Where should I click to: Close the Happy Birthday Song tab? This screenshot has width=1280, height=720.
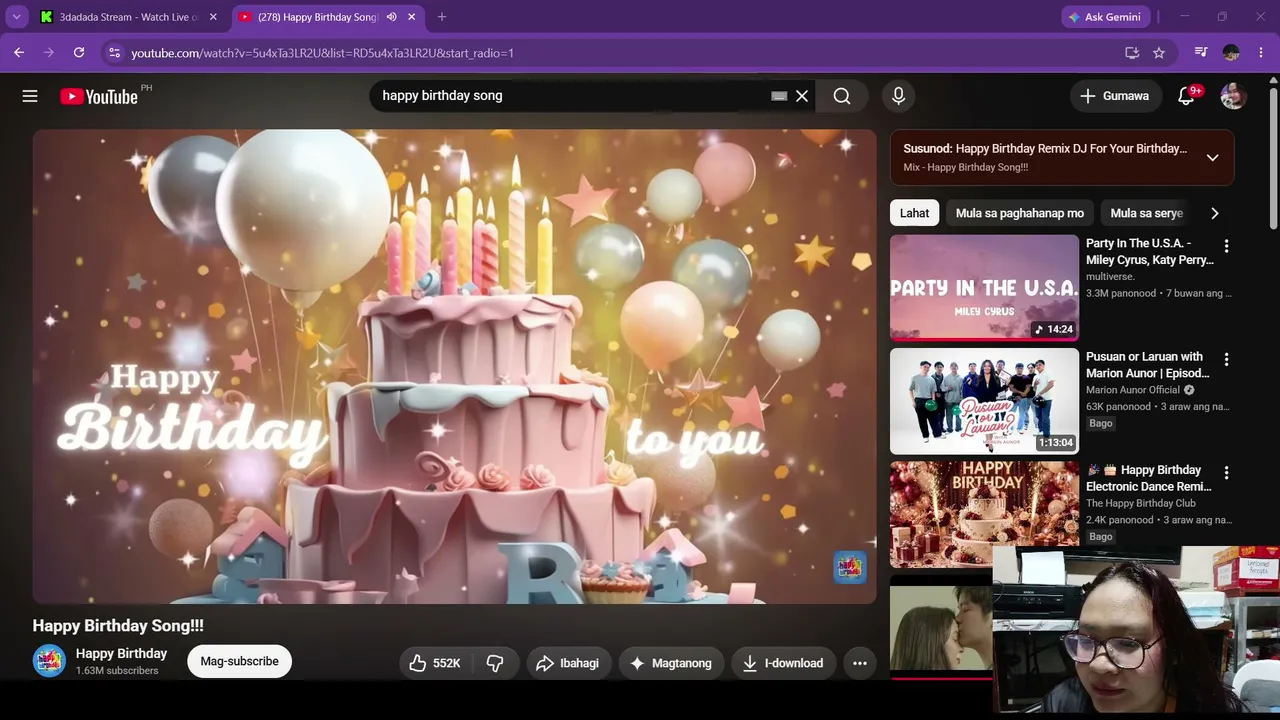coord(411,17)
